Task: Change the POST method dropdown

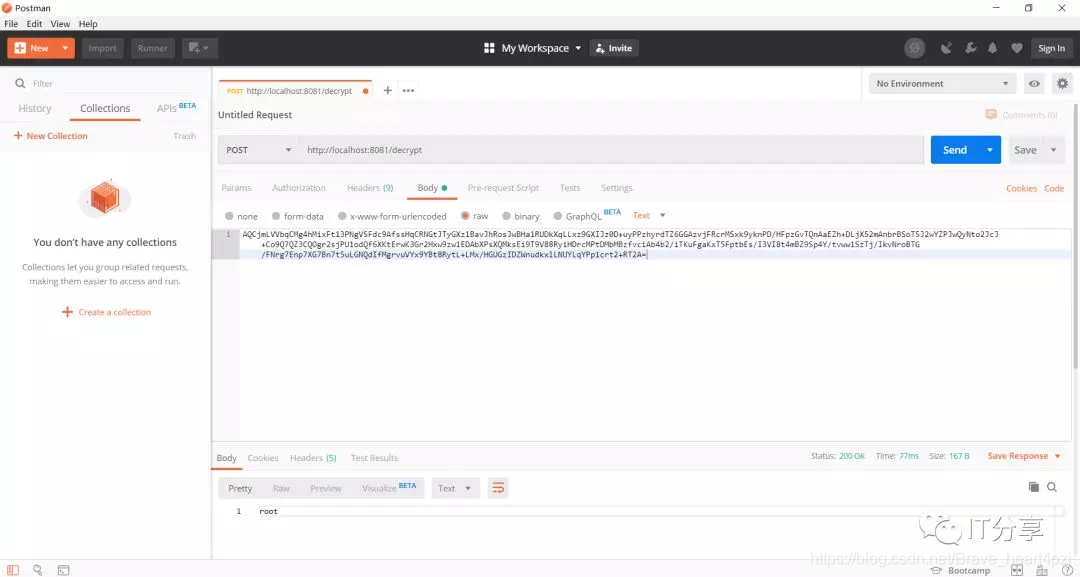Action: [258, 150]
